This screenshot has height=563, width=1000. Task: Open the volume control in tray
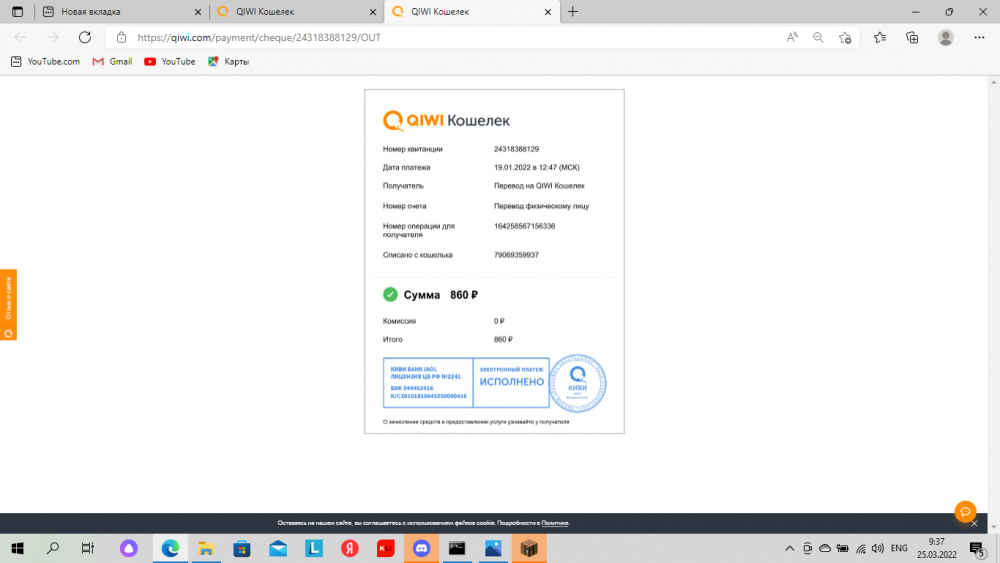click(x=878, y=548)
